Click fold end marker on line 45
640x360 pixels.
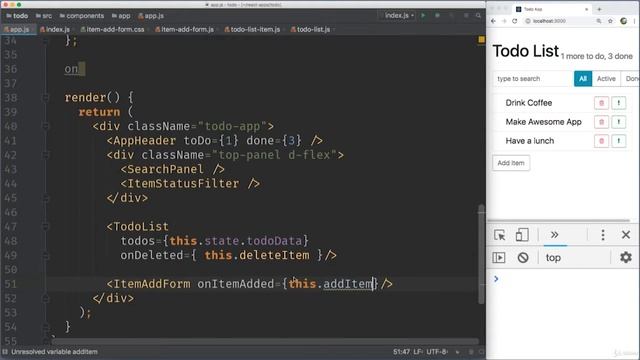45,198
